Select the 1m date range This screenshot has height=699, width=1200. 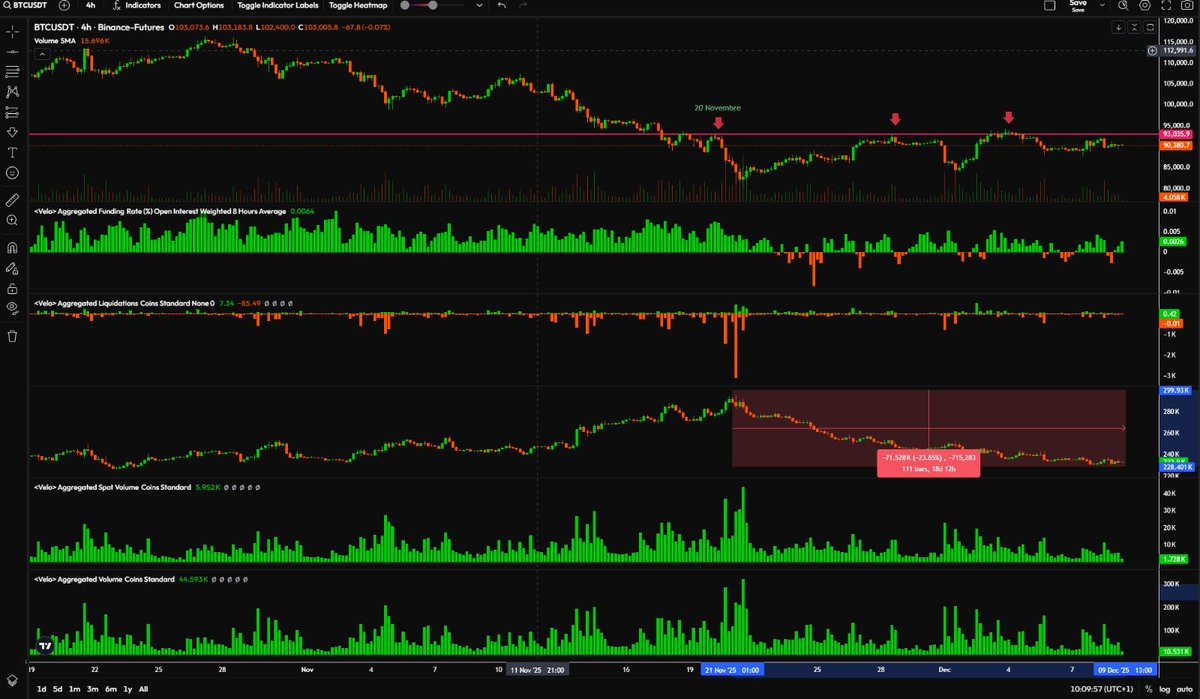(x=75, y=689)
